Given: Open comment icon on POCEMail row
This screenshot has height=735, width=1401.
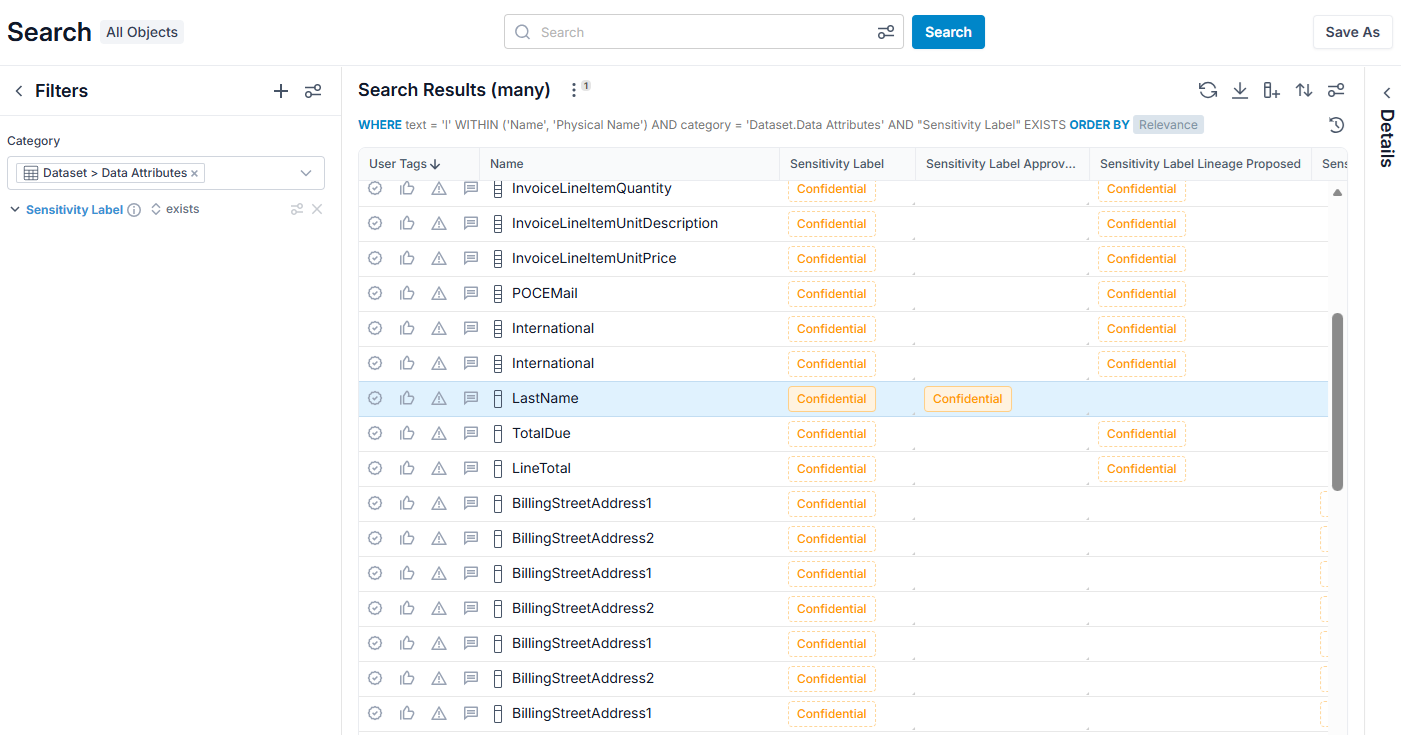Looking at the screenshot, I should [x=471, y=293].
